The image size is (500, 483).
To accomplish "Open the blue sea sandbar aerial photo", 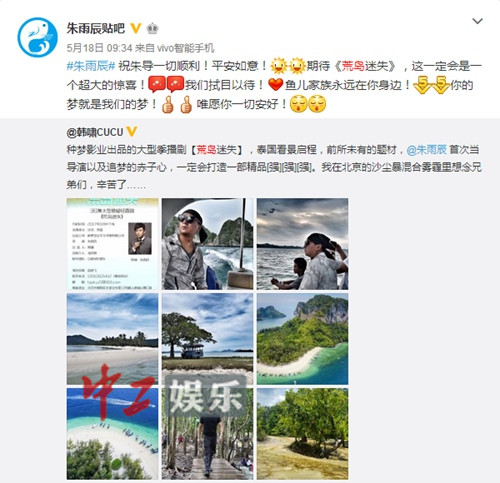I will coord(112,434).
